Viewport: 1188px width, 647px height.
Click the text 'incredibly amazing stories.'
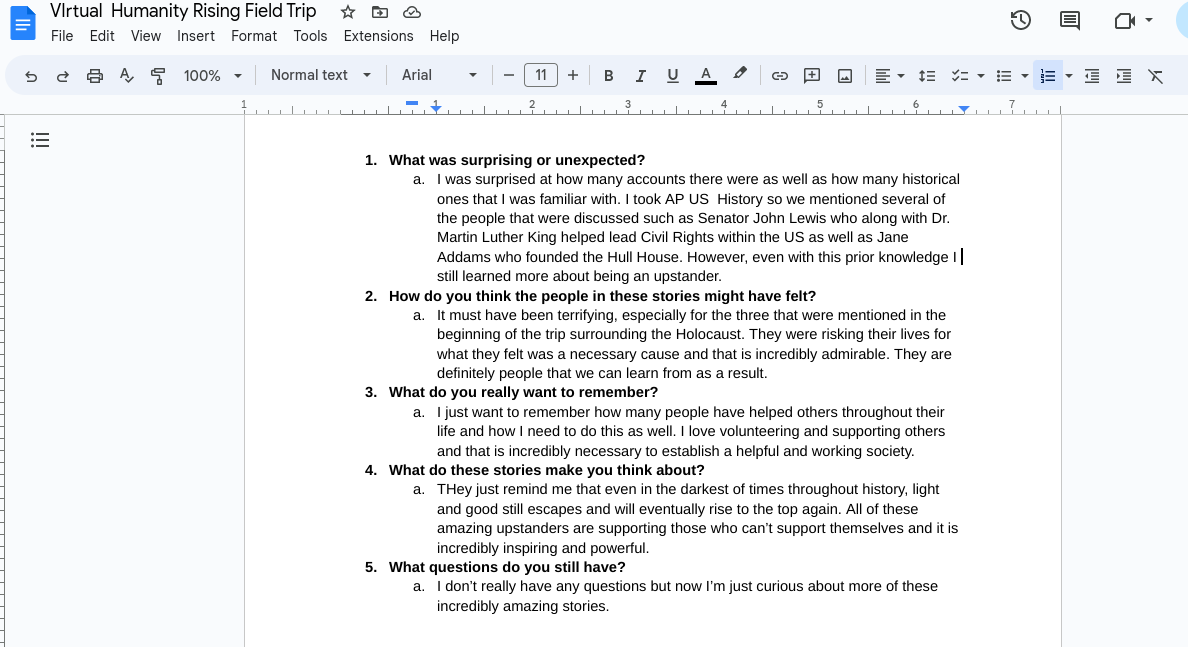523,606
